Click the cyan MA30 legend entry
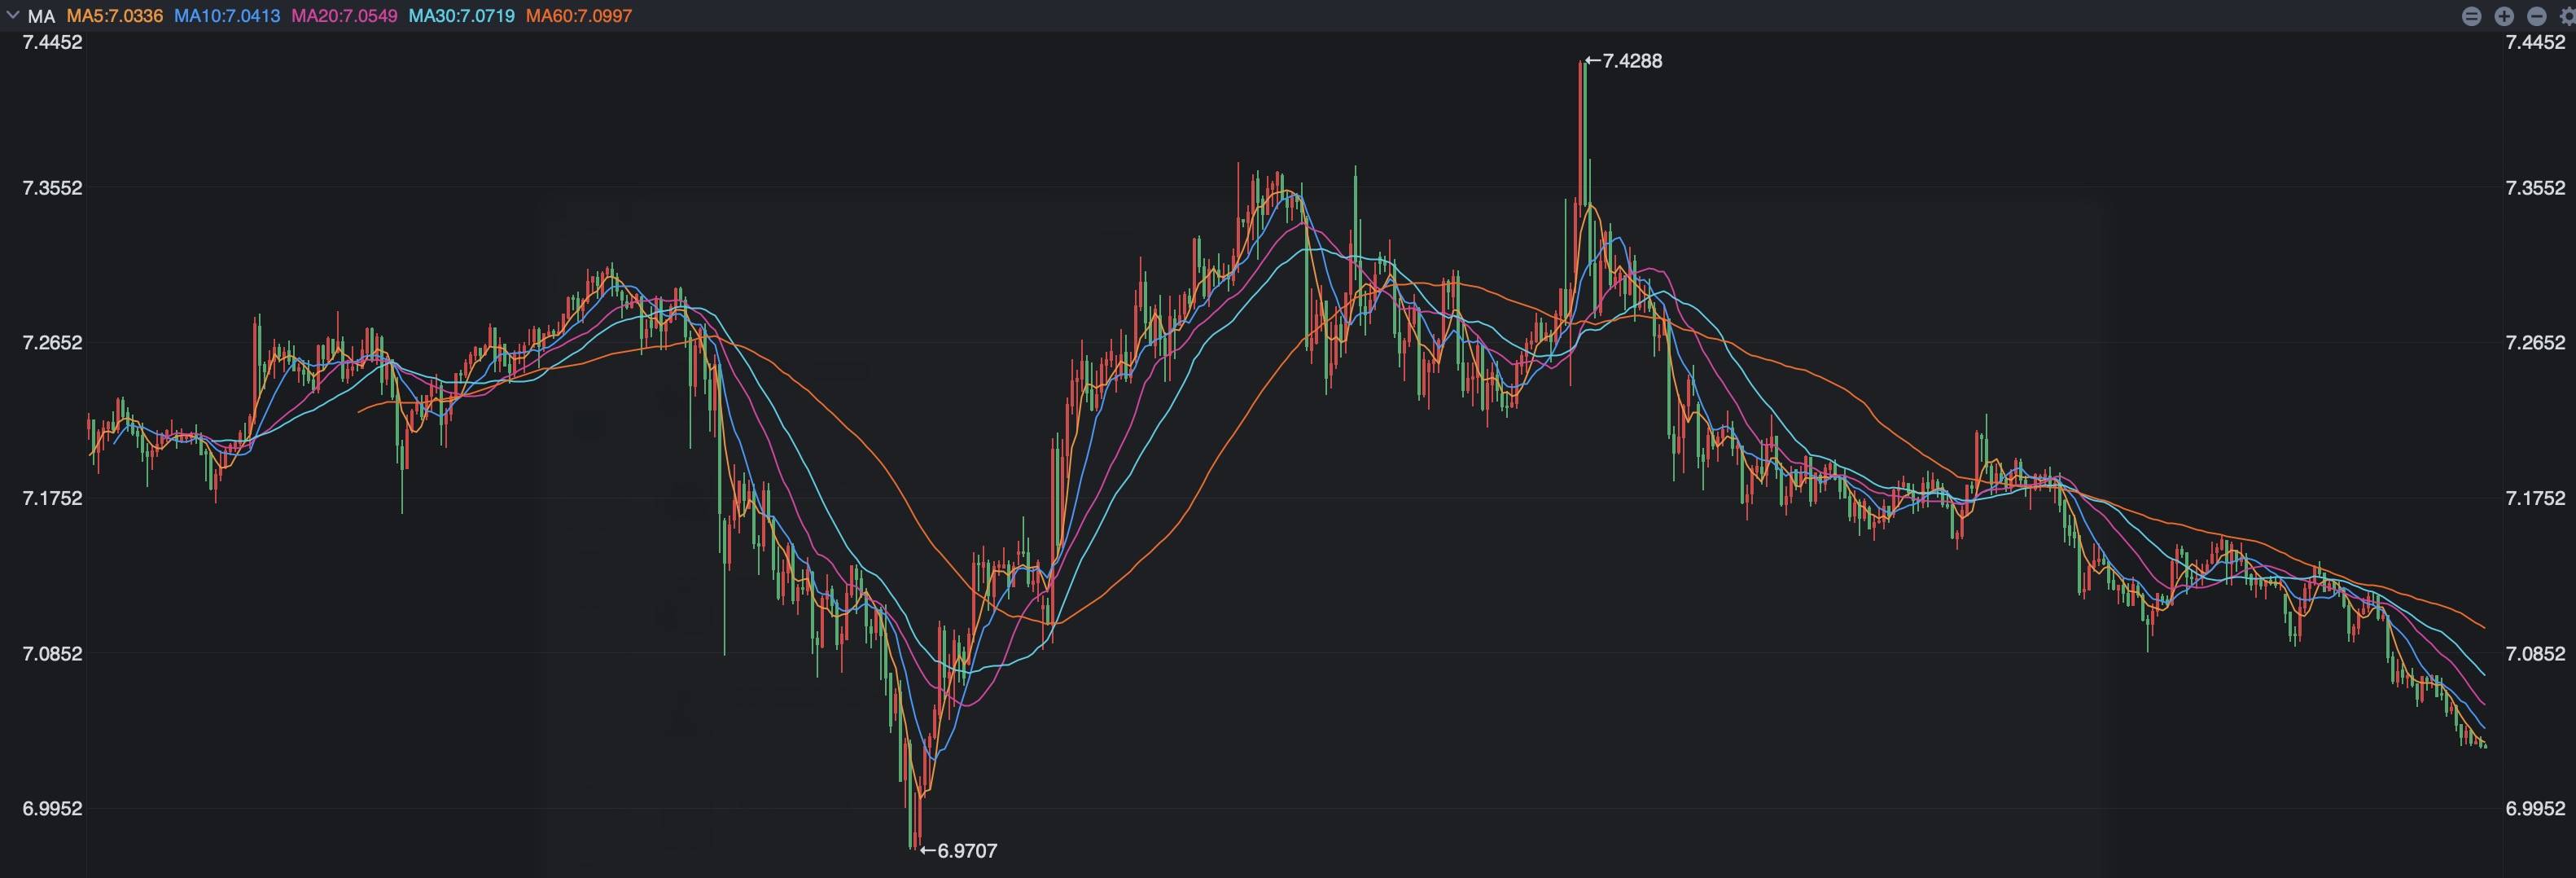Screen dimensions: 2576x878 coord(461,16)
